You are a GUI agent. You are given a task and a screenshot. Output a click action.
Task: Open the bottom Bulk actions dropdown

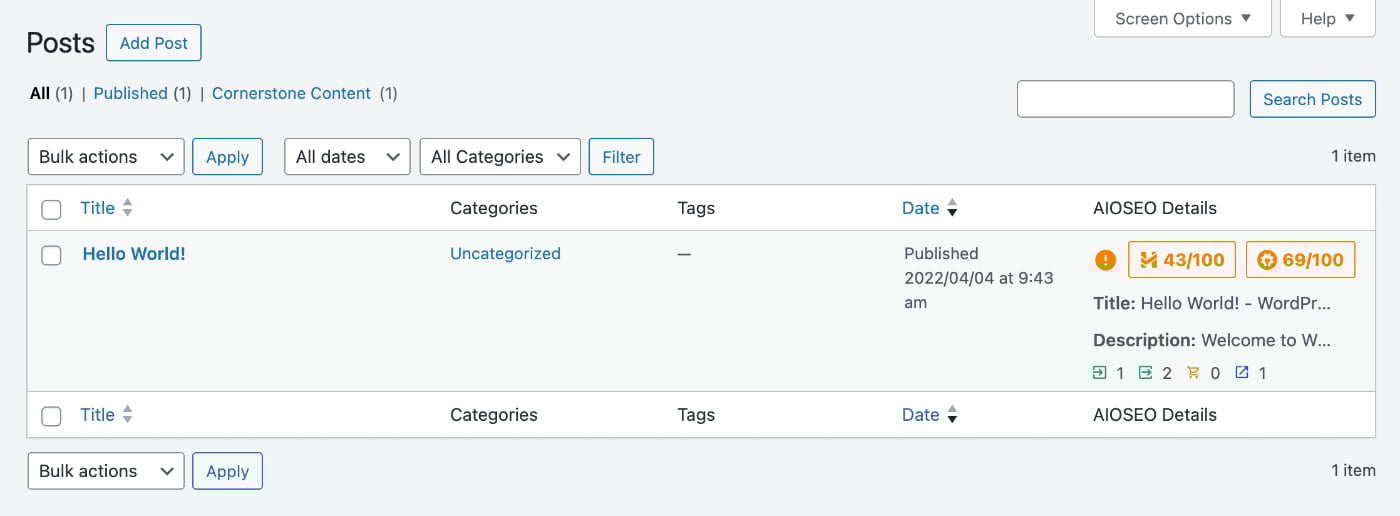pos(106,471)
